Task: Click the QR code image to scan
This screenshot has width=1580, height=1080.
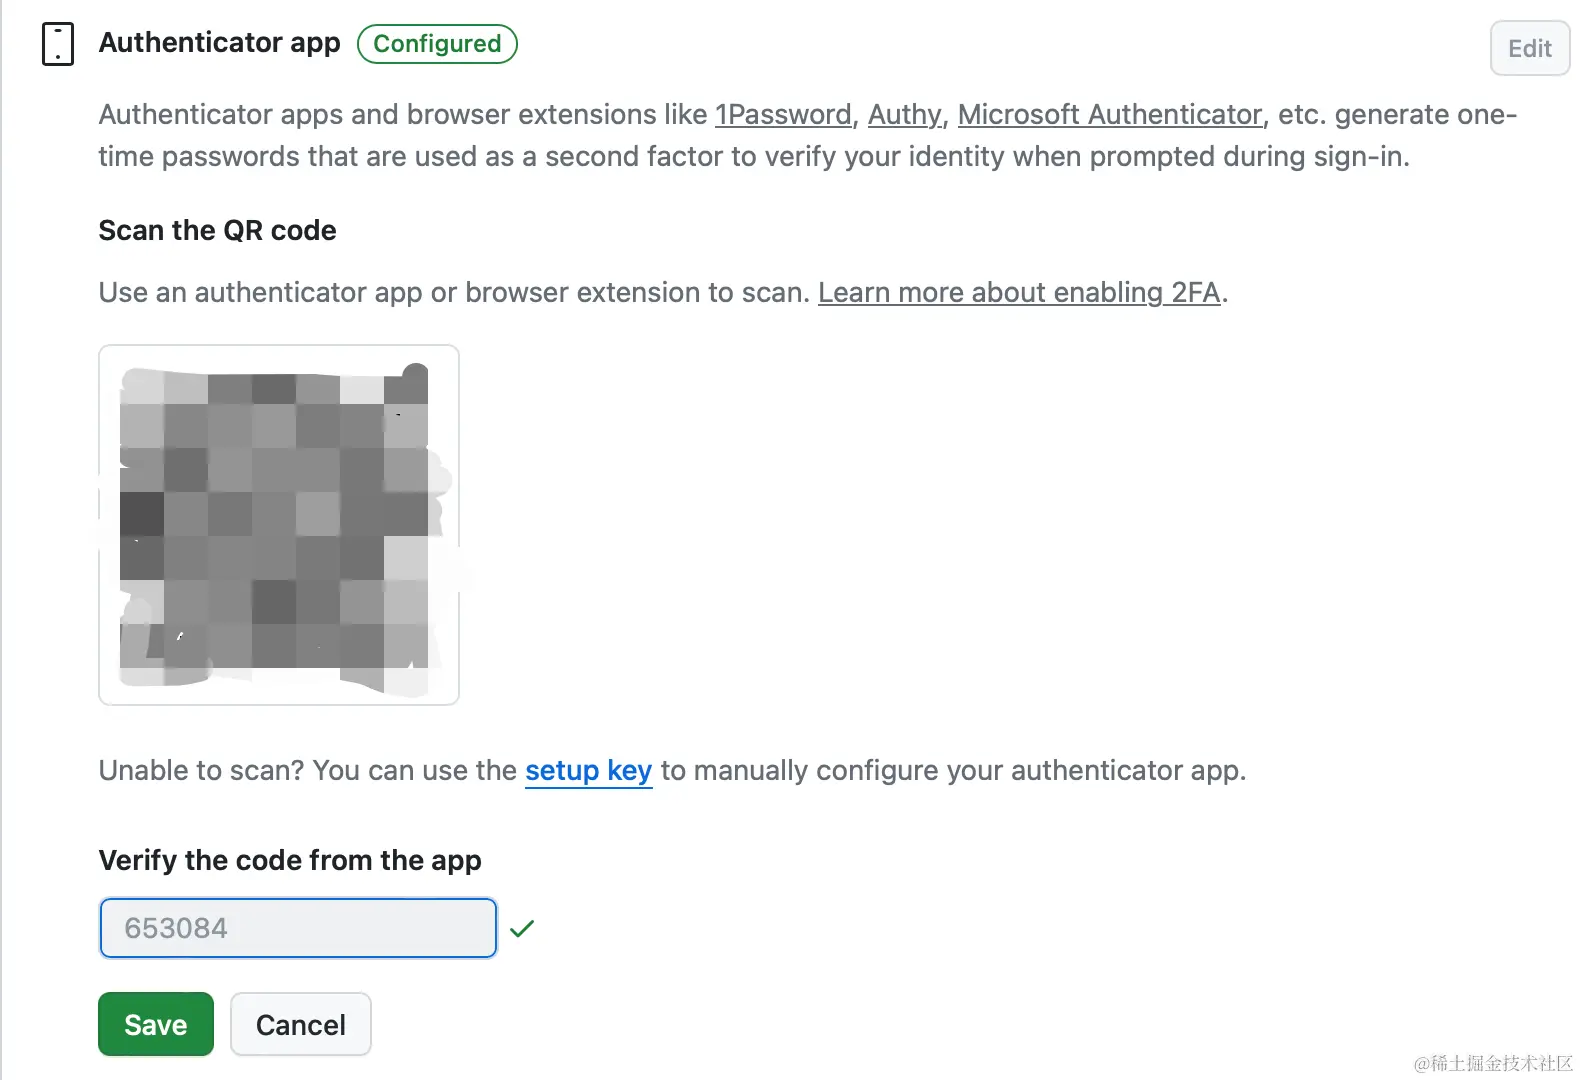Action: tap(278, 523)
